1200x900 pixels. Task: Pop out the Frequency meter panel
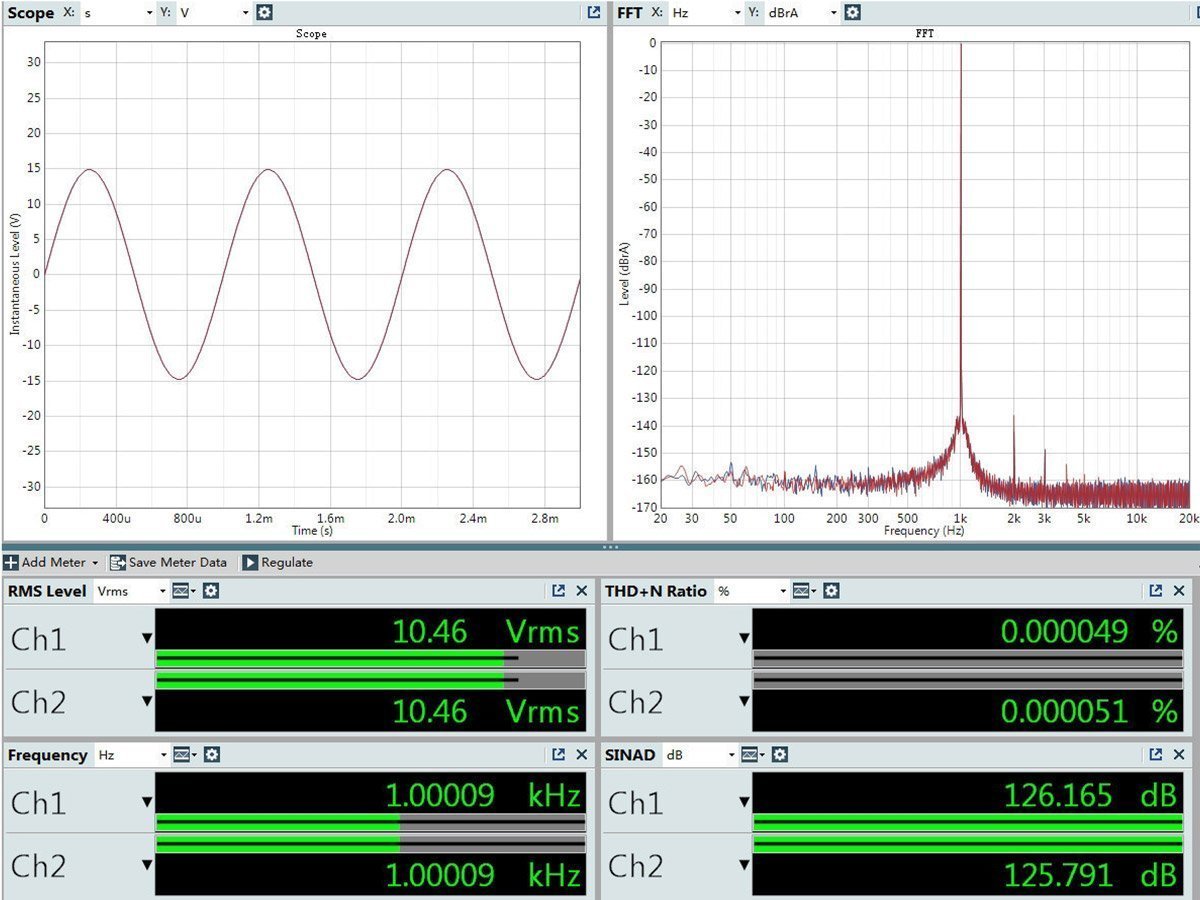coord(559,755)
